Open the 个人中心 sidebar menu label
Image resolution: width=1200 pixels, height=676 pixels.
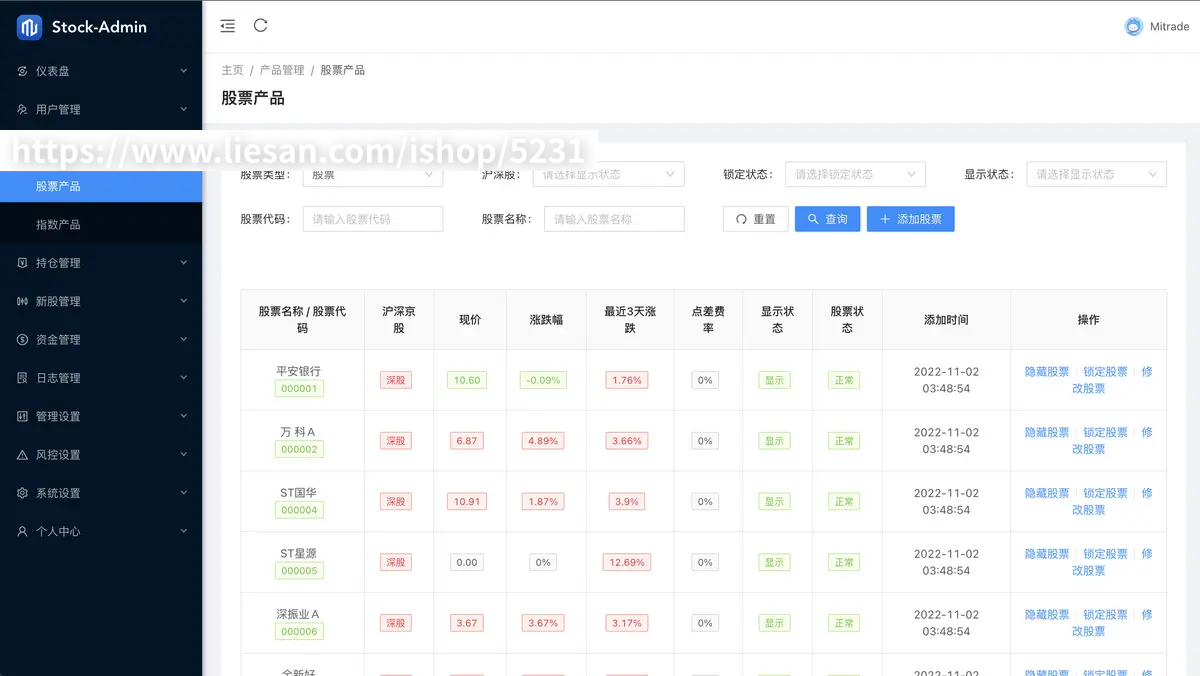click(x=58, y=532)
